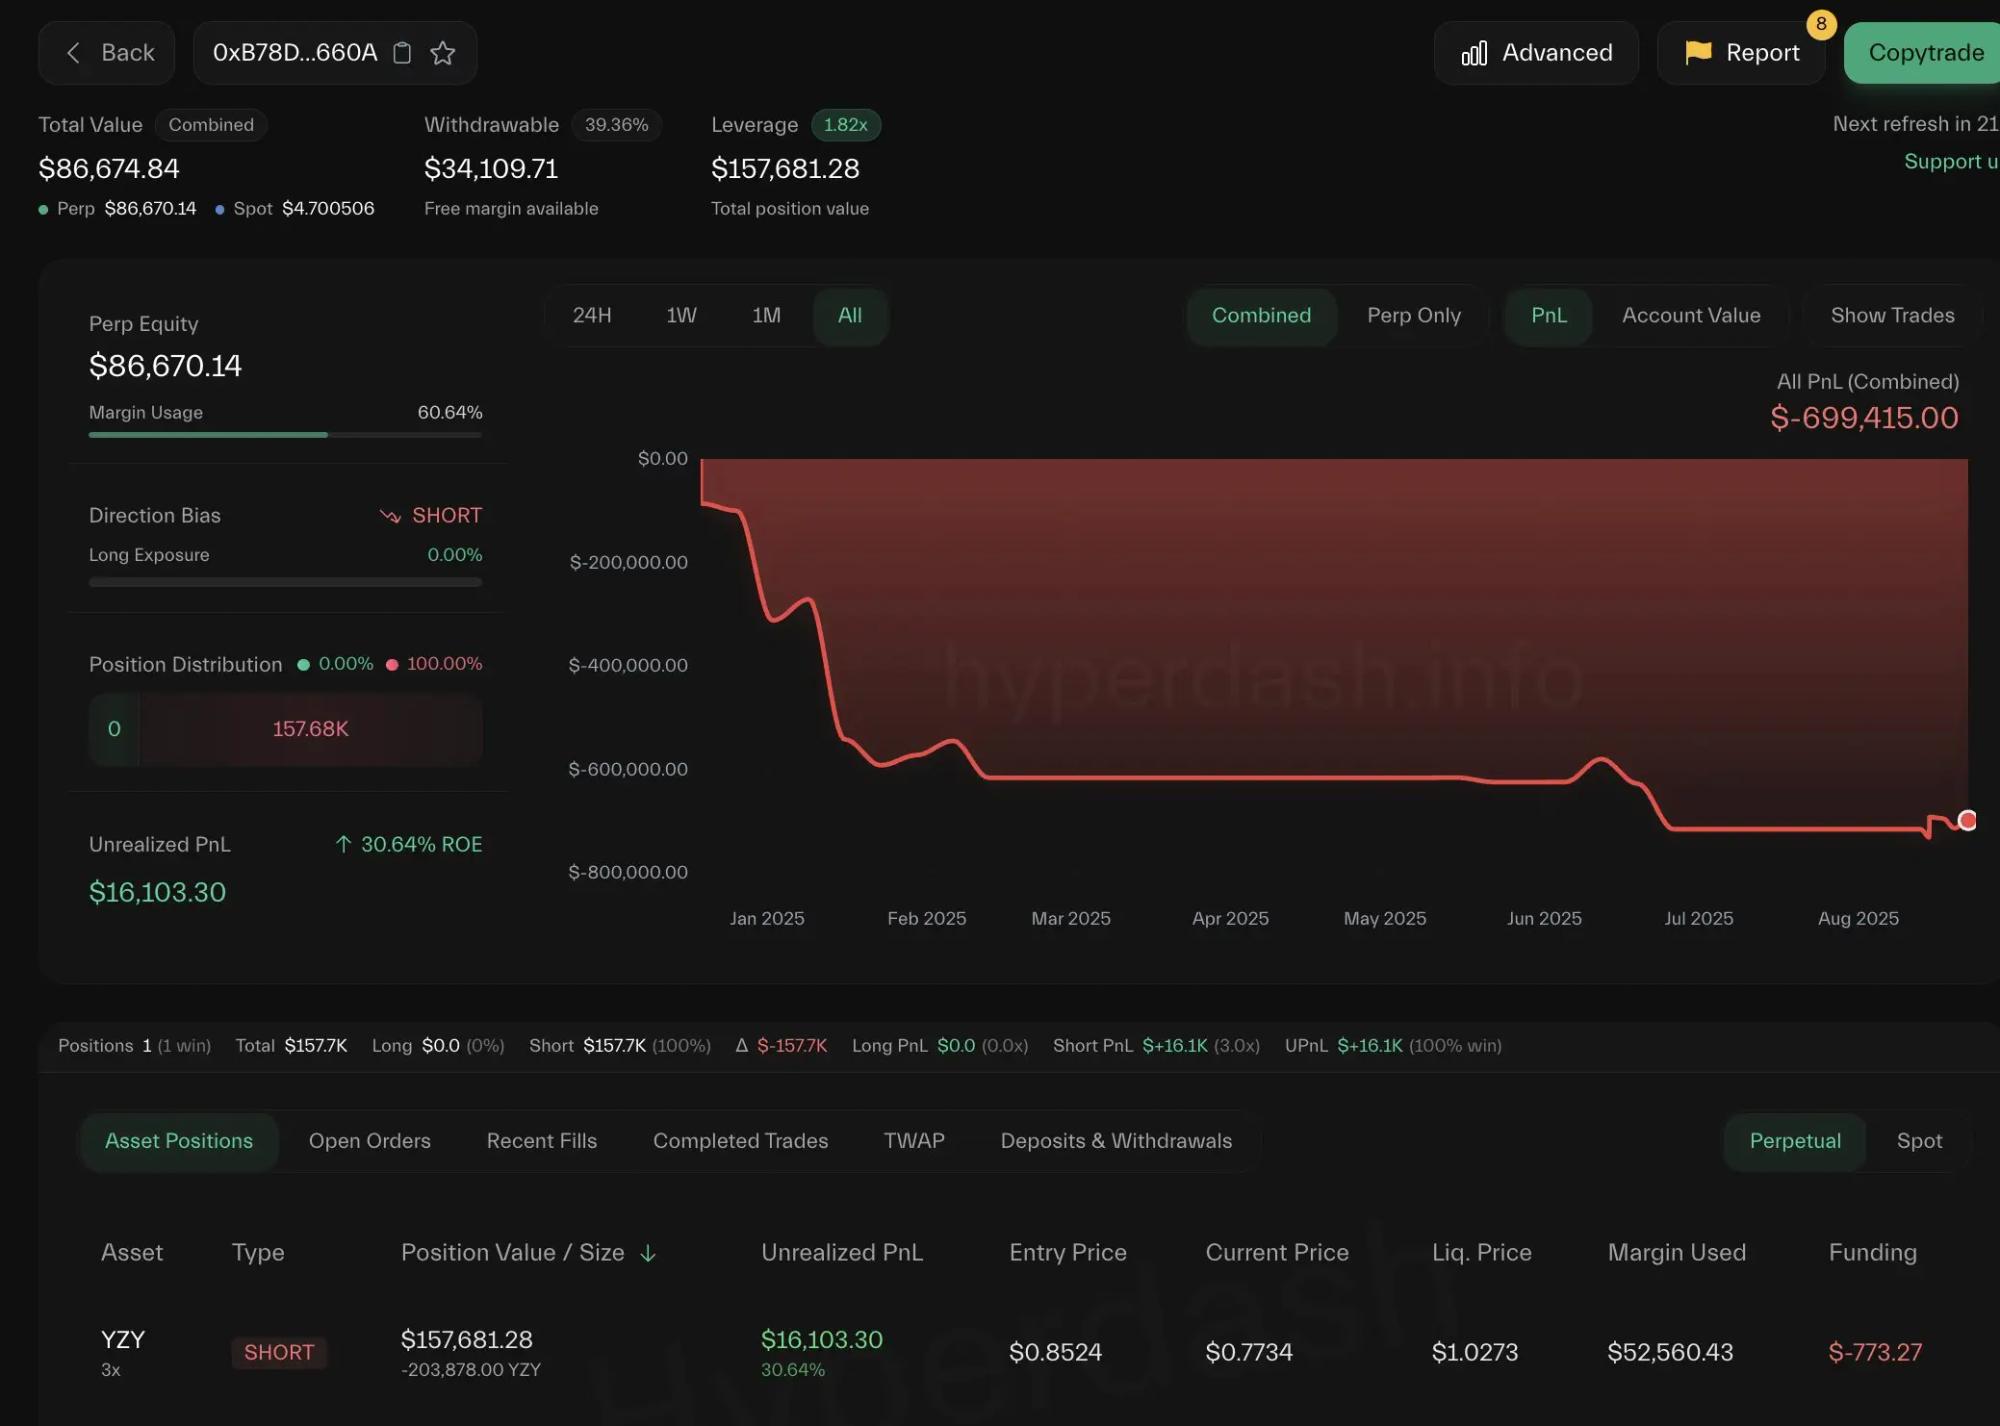Toggle Show Trades on the chart
This screenshot has width=2000, height=1426.
tap(1892, 316)
